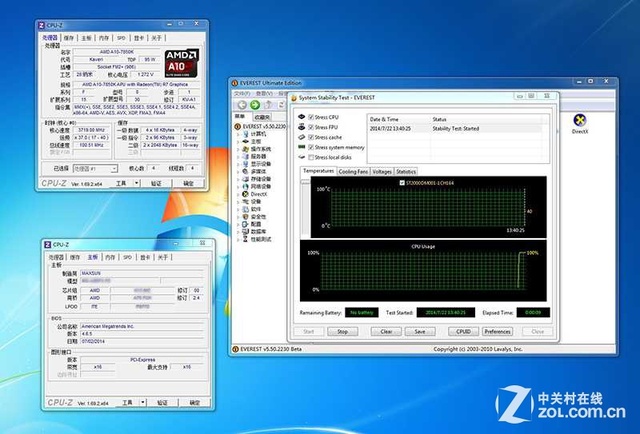Click the icon beside Stress FPU

click(x=302, y=127)
